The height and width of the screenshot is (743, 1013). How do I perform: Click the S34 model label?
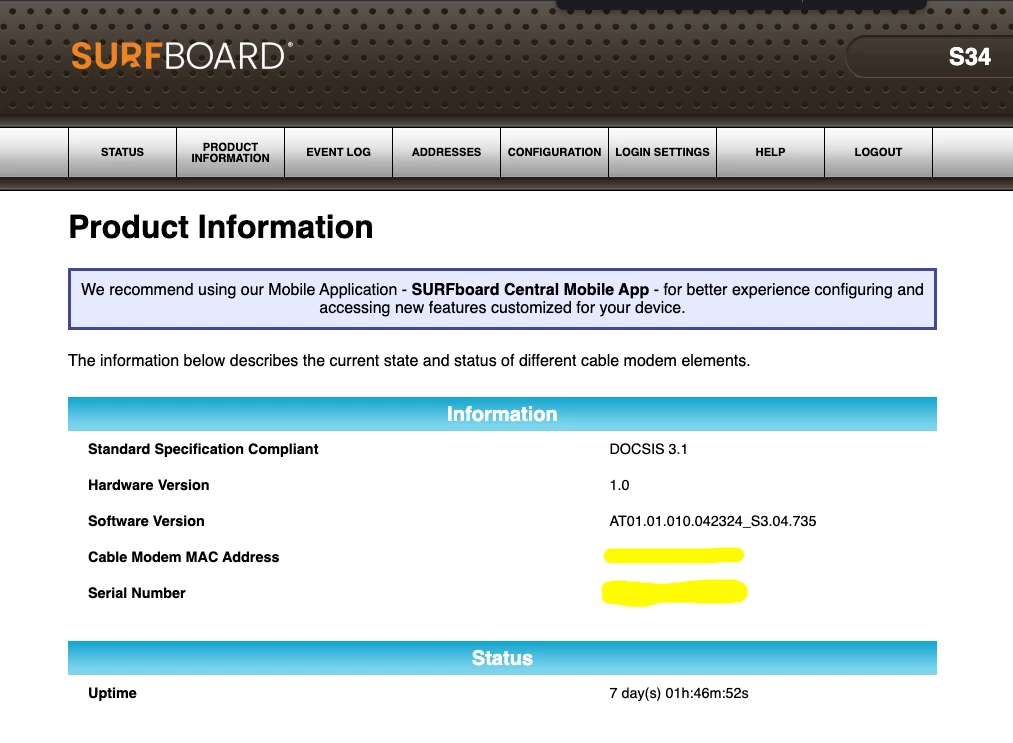click(x=969, y=57)
